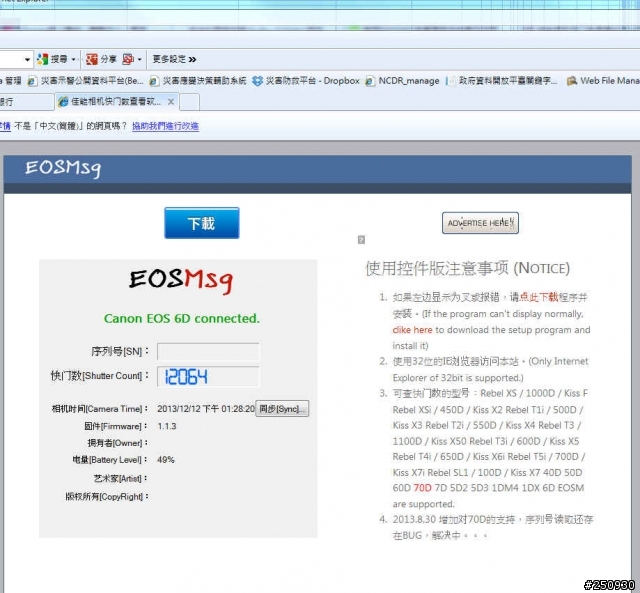Click the ADVERTISE HERE button

pyautogui.click(x=480, y=223)
